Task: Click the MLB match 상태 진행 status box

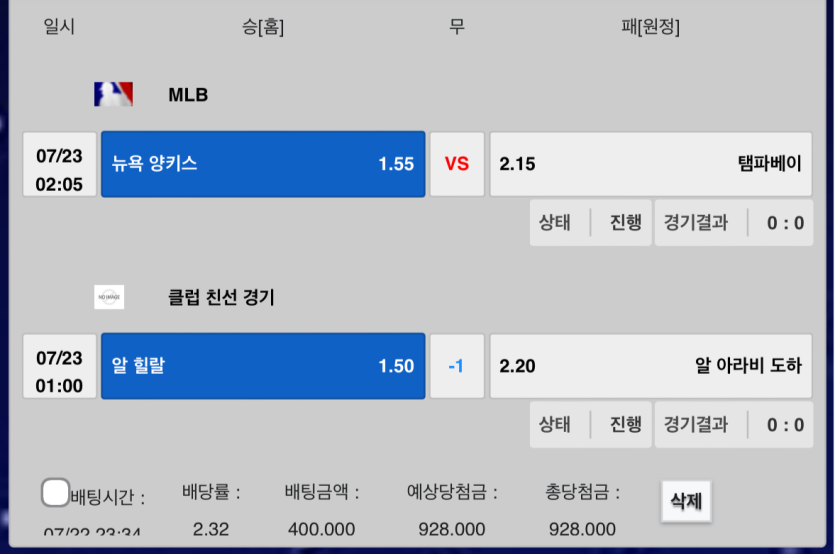Action: tap(590, 223)
